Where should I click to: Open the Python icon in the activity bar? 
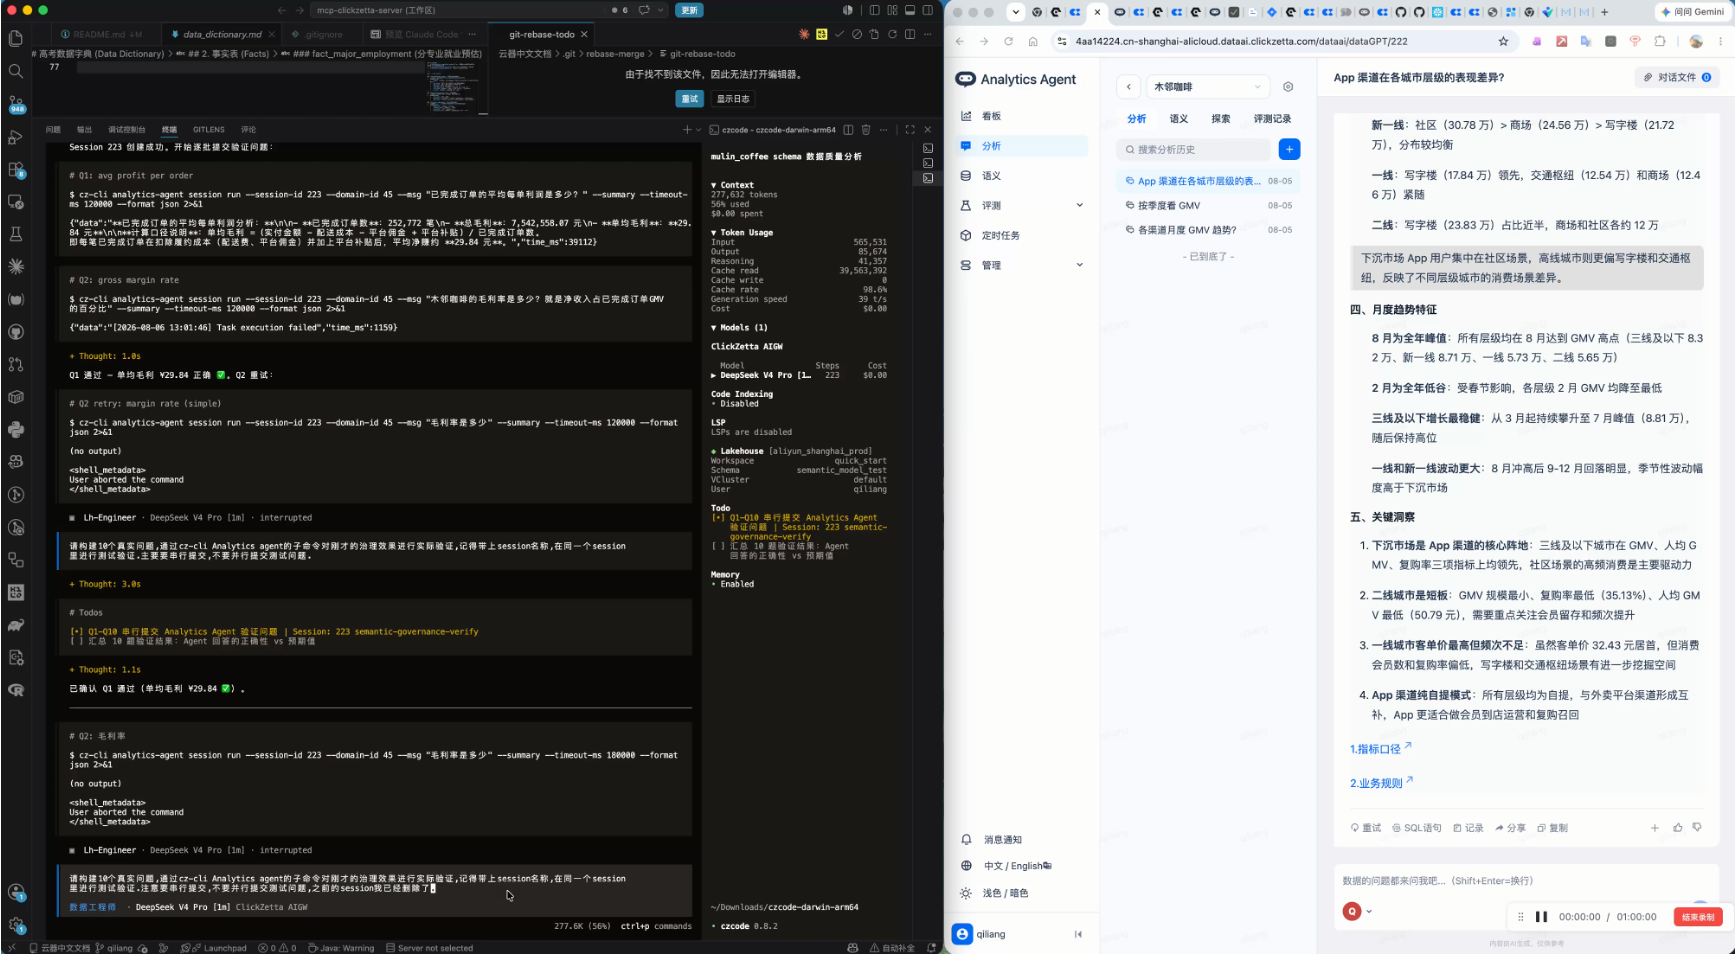pos(16,429)
